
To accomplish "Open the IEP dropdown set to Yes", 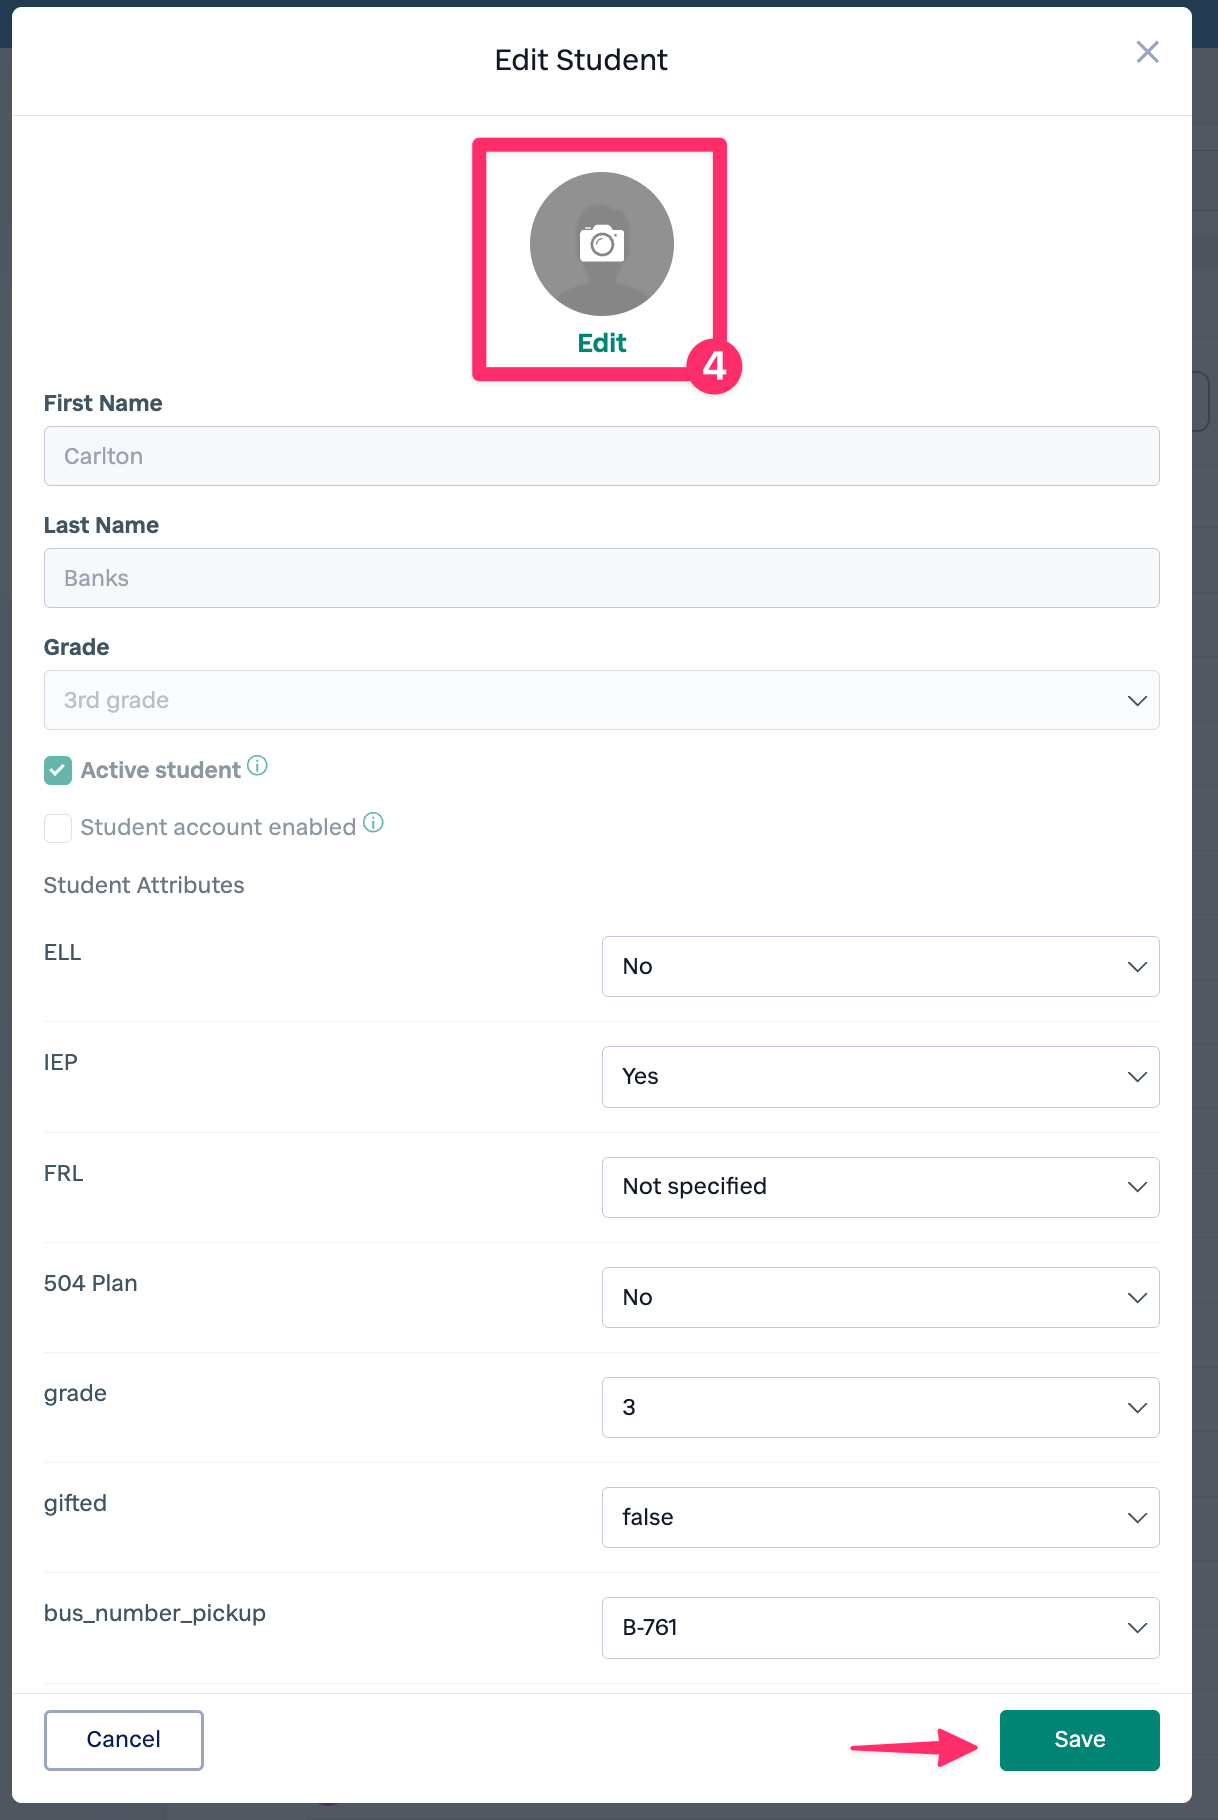I will pyautogui.click(x=880, y=1077).
